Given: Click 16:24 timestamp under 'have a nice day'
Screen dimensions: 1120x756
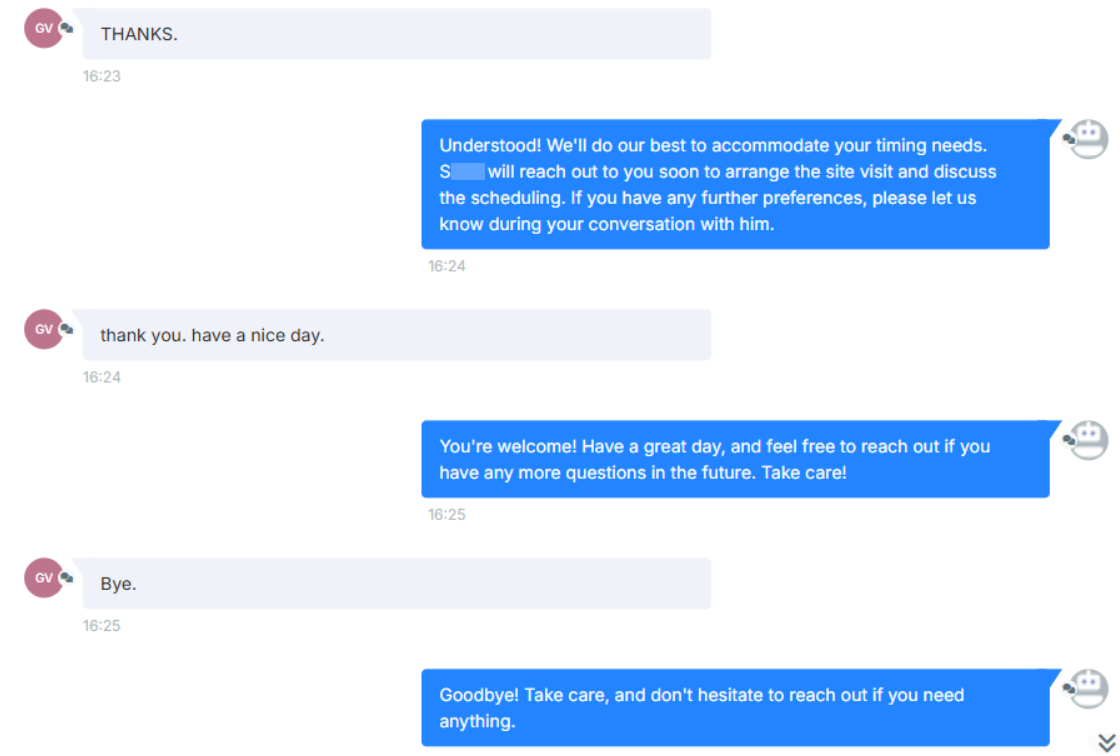Looking at the screenshot, I should click(x=101, y=377).
